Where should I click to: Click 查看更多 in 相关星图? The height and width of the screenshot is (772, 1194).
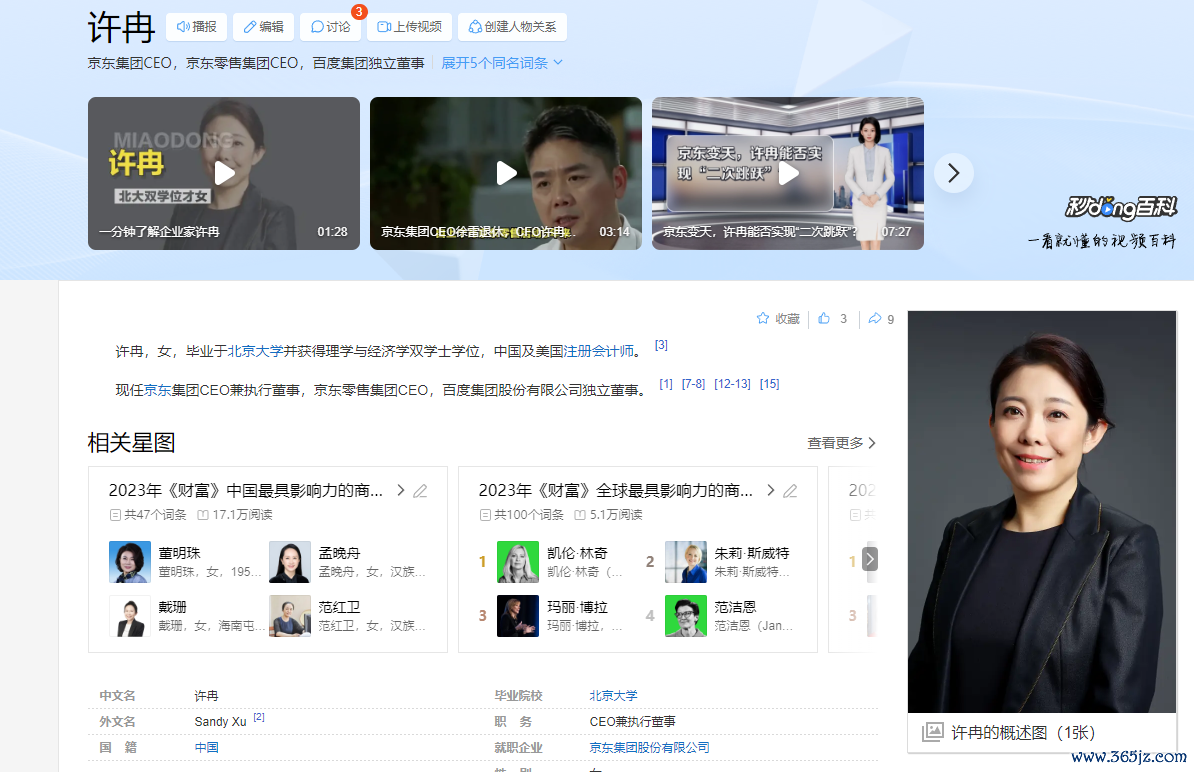[x=841, y=443]
